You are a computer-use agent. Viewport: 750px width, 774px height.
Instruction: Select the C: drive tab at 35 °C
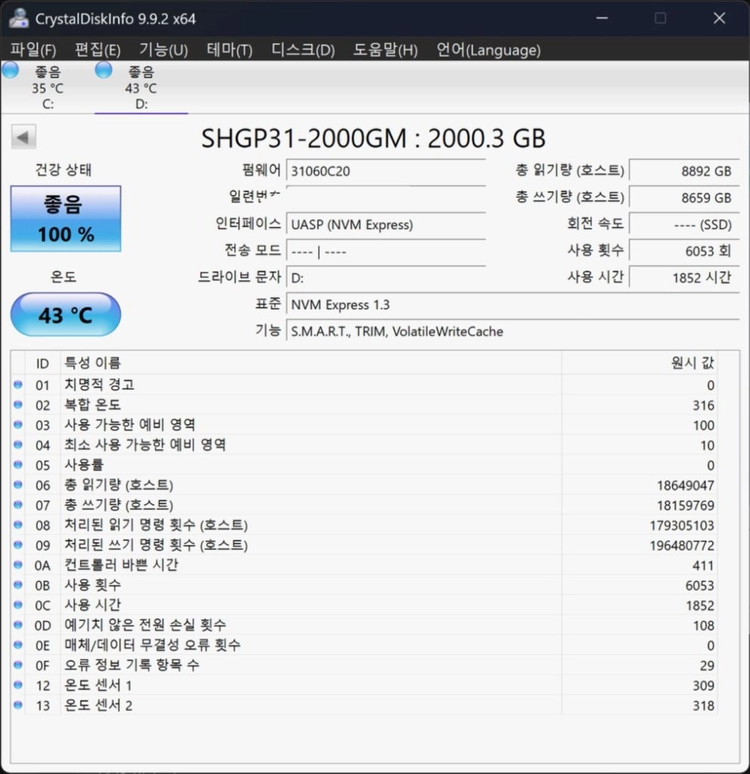coord(47,87)
